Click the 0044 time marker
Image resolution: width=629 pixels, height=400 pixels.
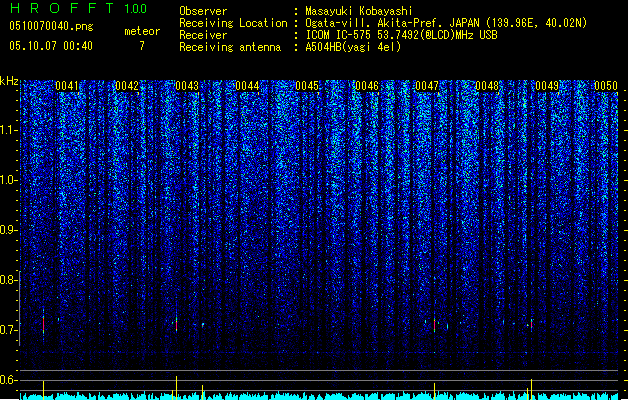point(247,86)
